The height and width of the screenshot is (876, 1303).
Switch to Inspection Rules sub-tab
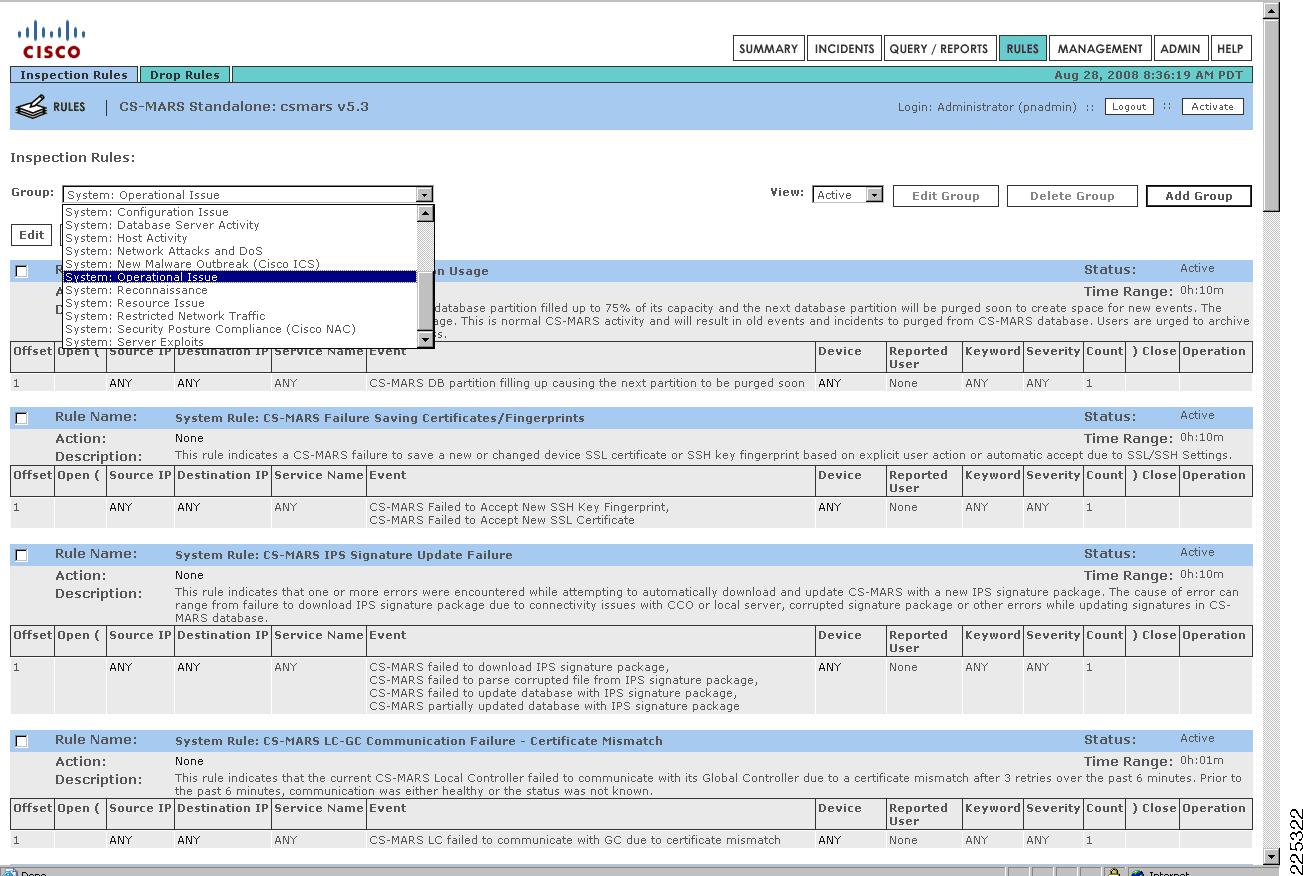74,75
